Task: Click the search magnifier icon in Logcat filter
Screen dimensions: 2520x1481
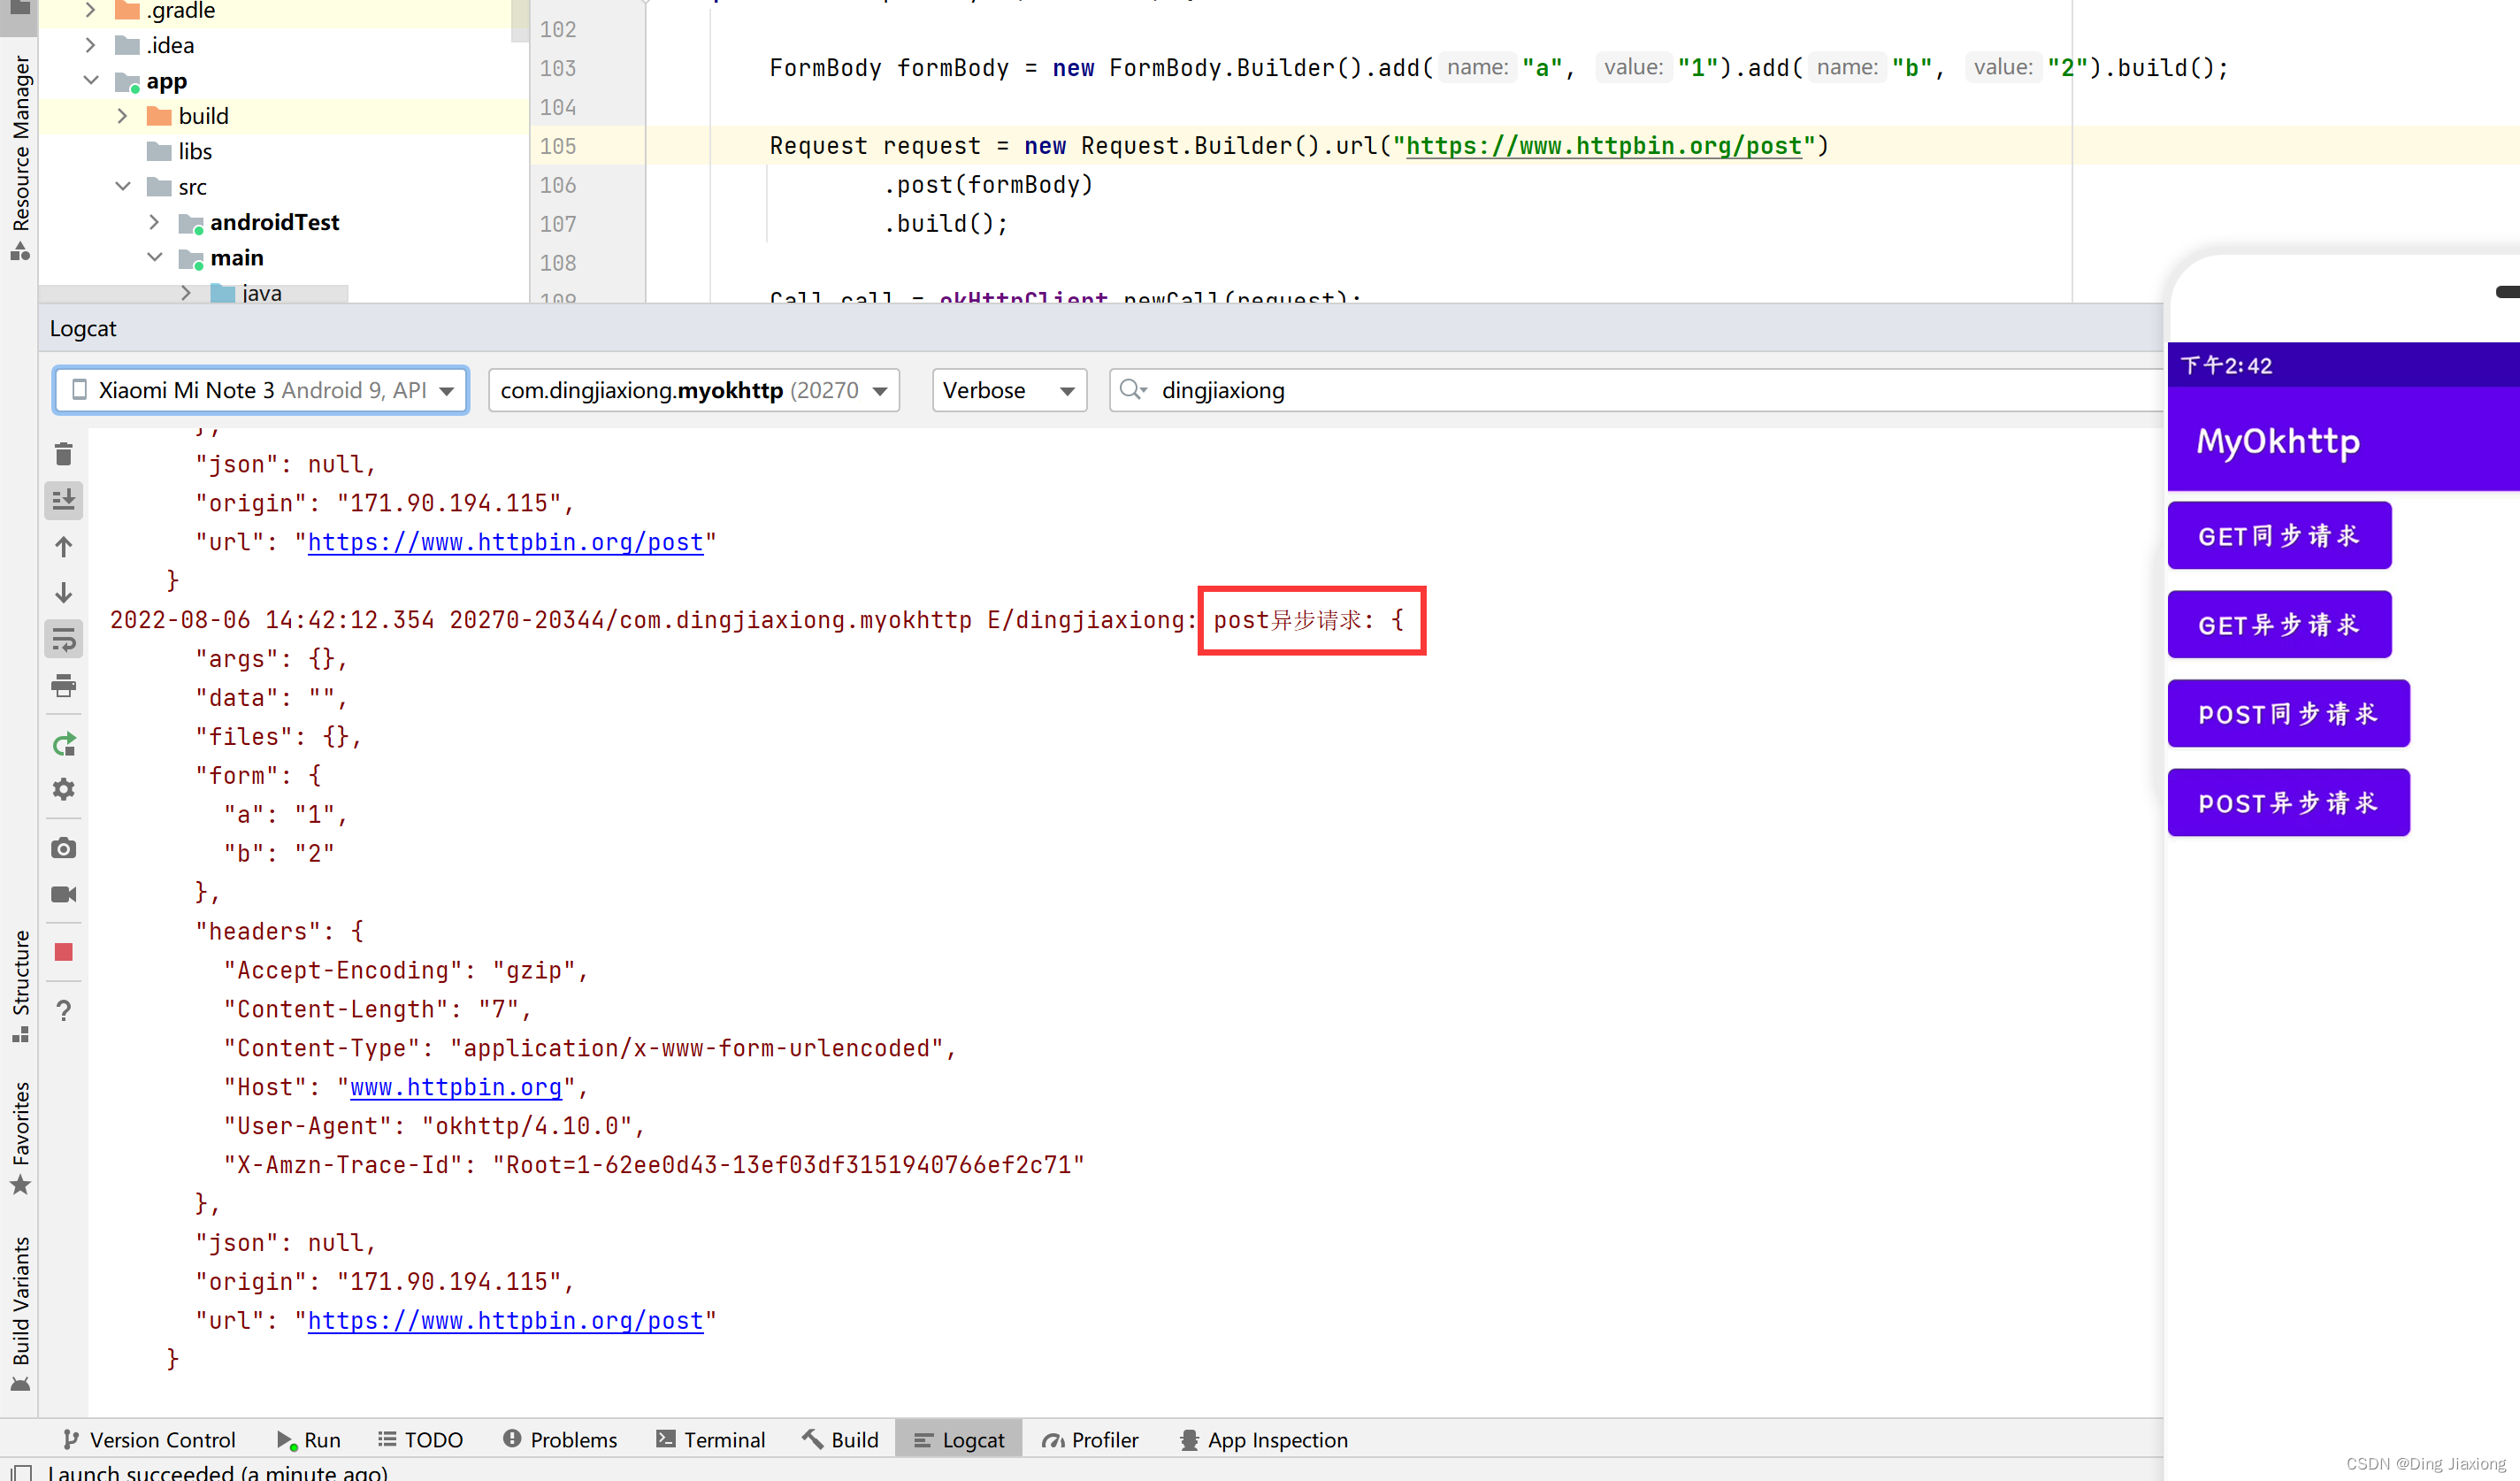Action: pyautogui.click(x=1132, y=390)
